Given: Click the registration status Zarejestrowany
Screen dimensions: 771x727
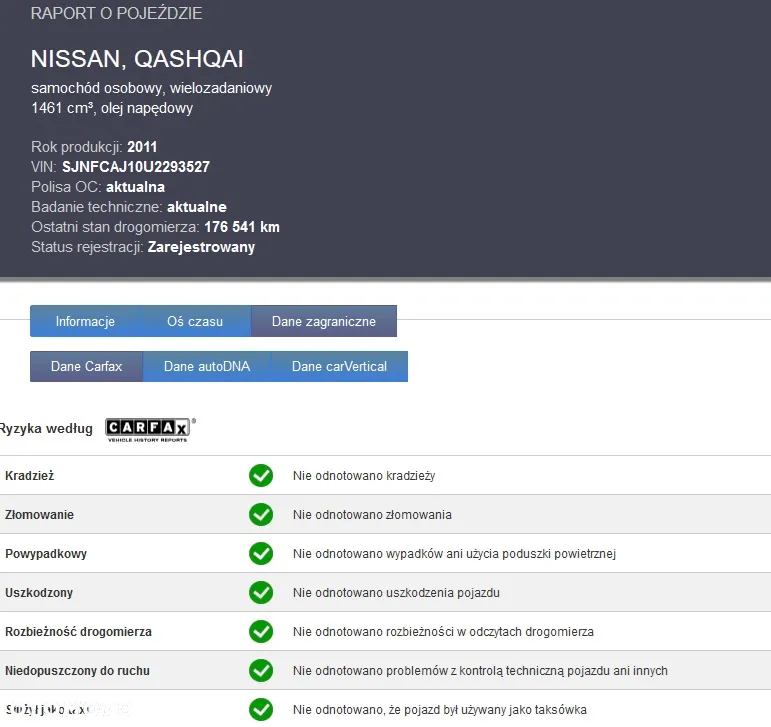Looking at the screenshot, I should coord(202,247).
